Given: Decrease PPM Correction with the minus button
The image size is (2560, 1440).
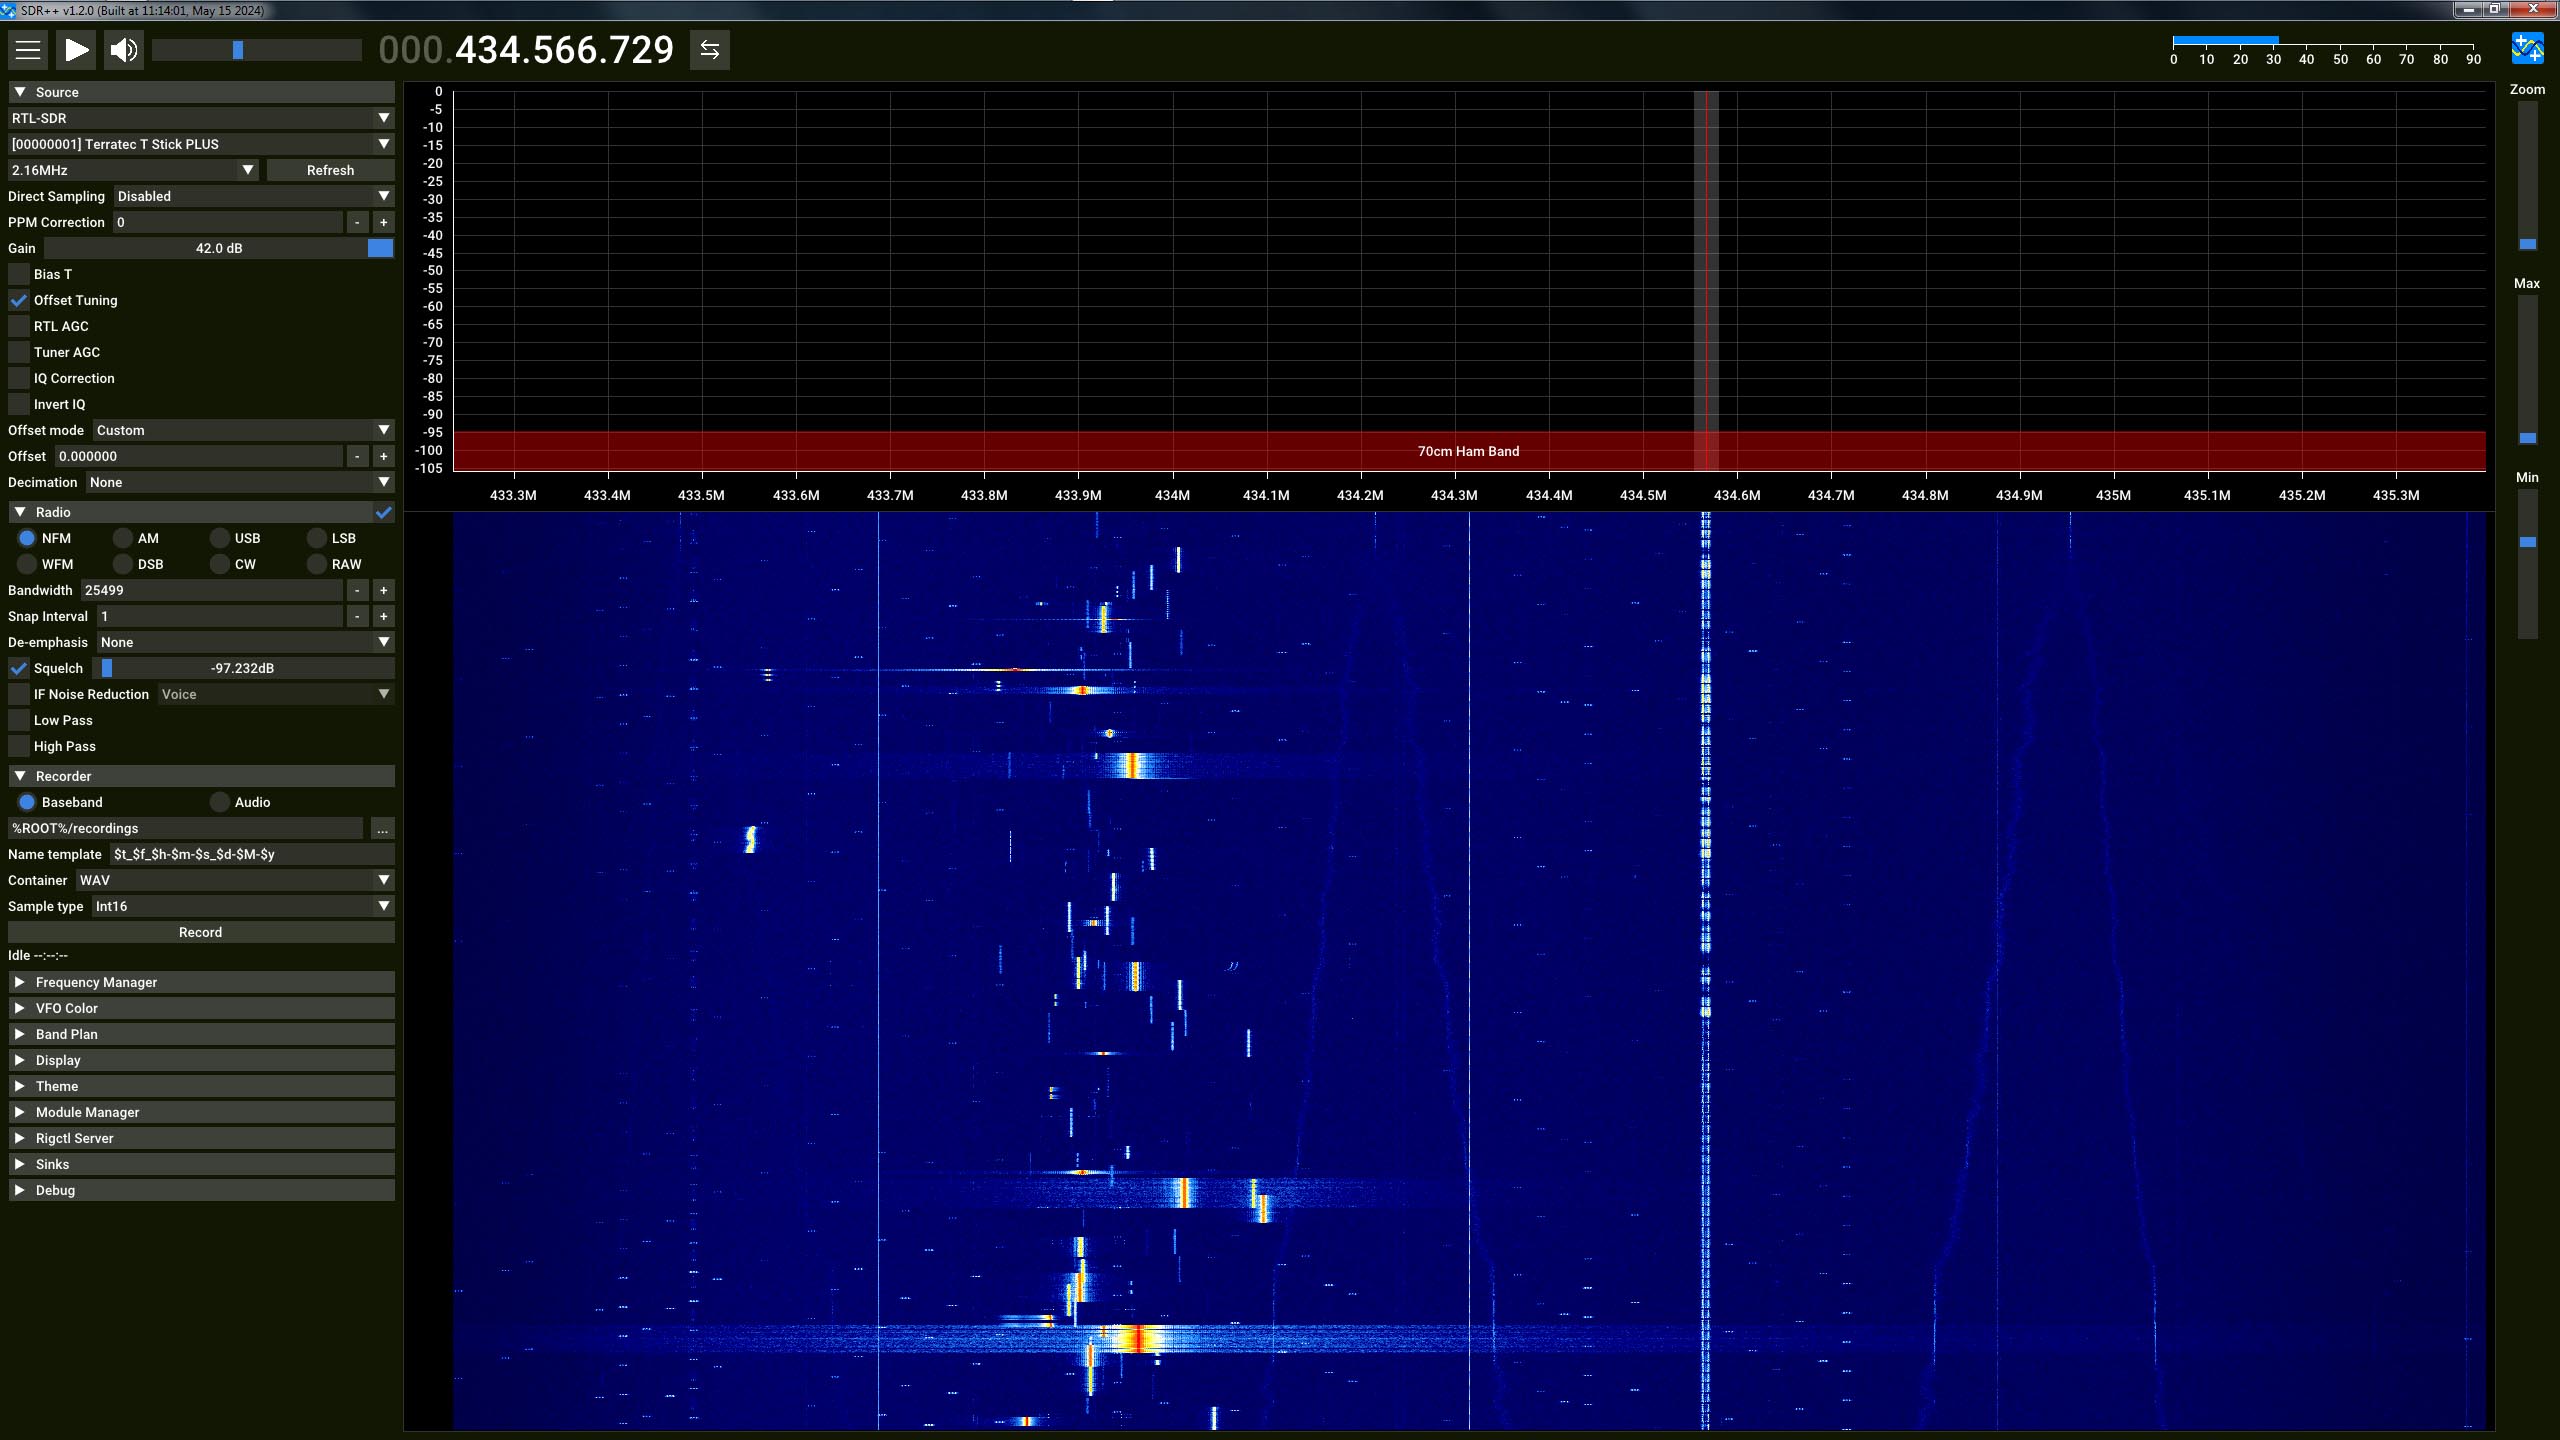Looking at the screenshot, I should click(357, 222).
